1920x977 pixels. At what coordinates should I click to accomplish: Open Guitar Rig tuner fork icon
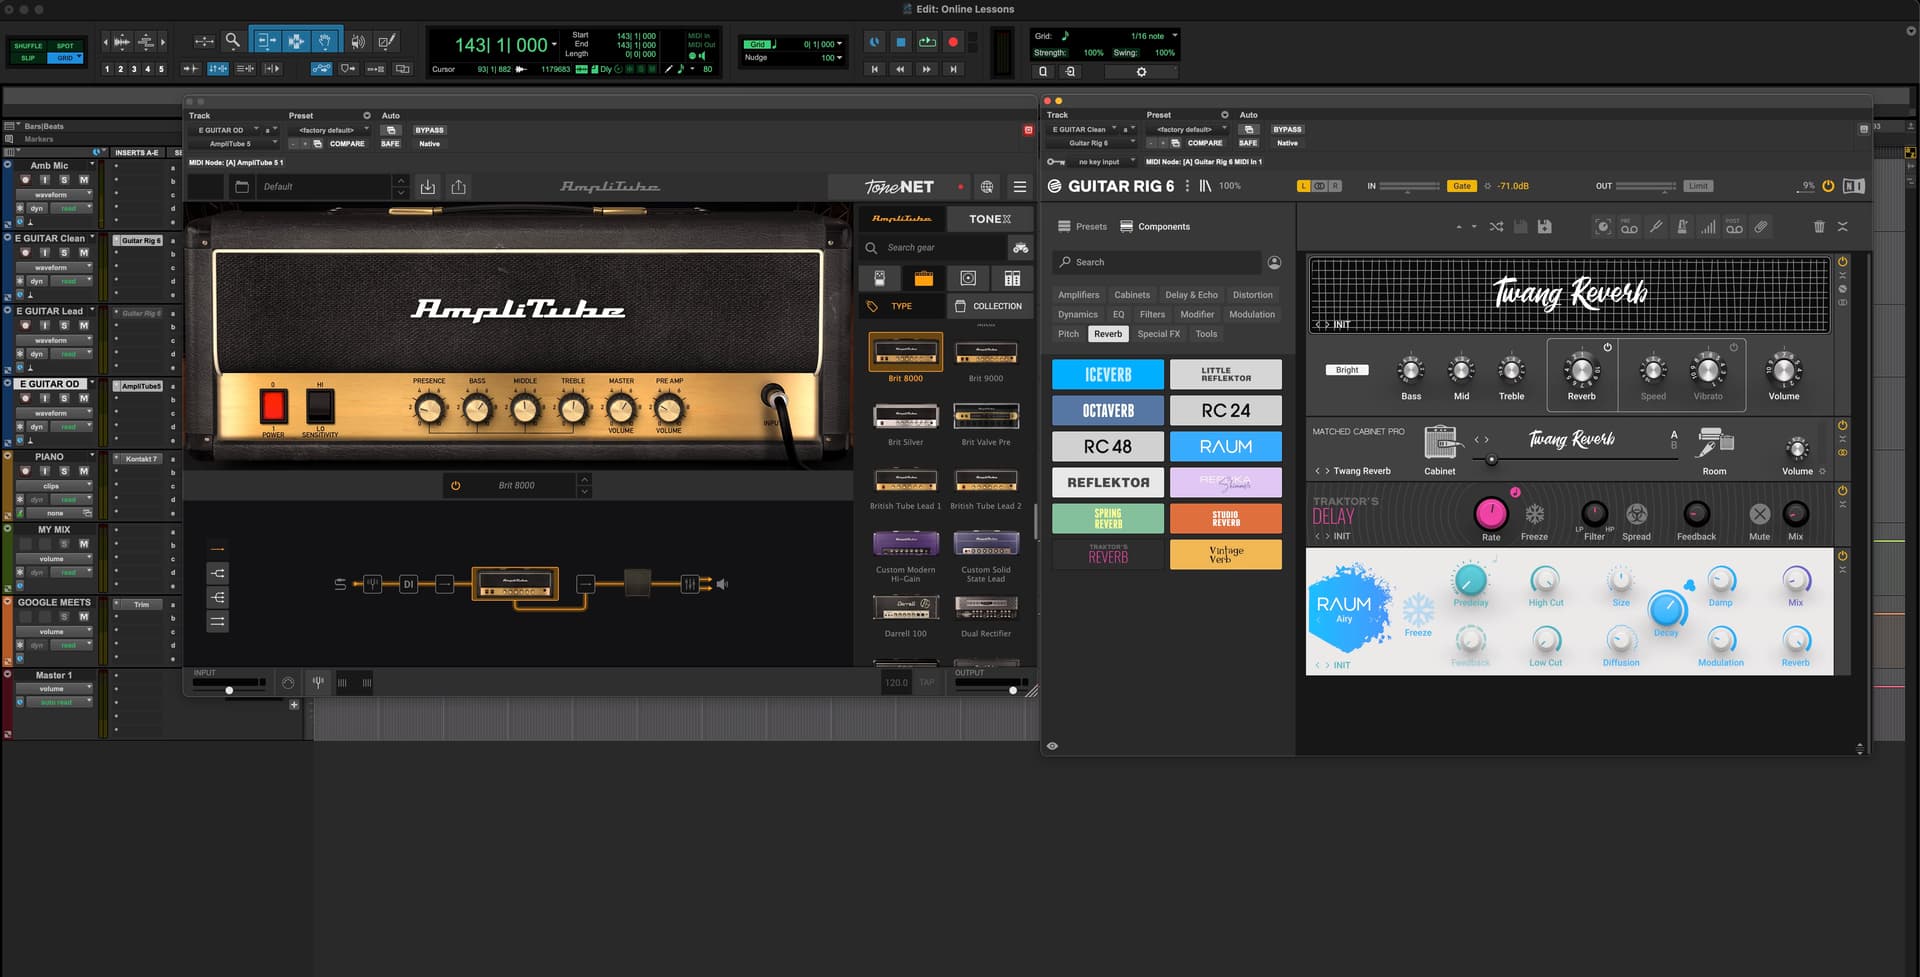(x=1656, y=227)
